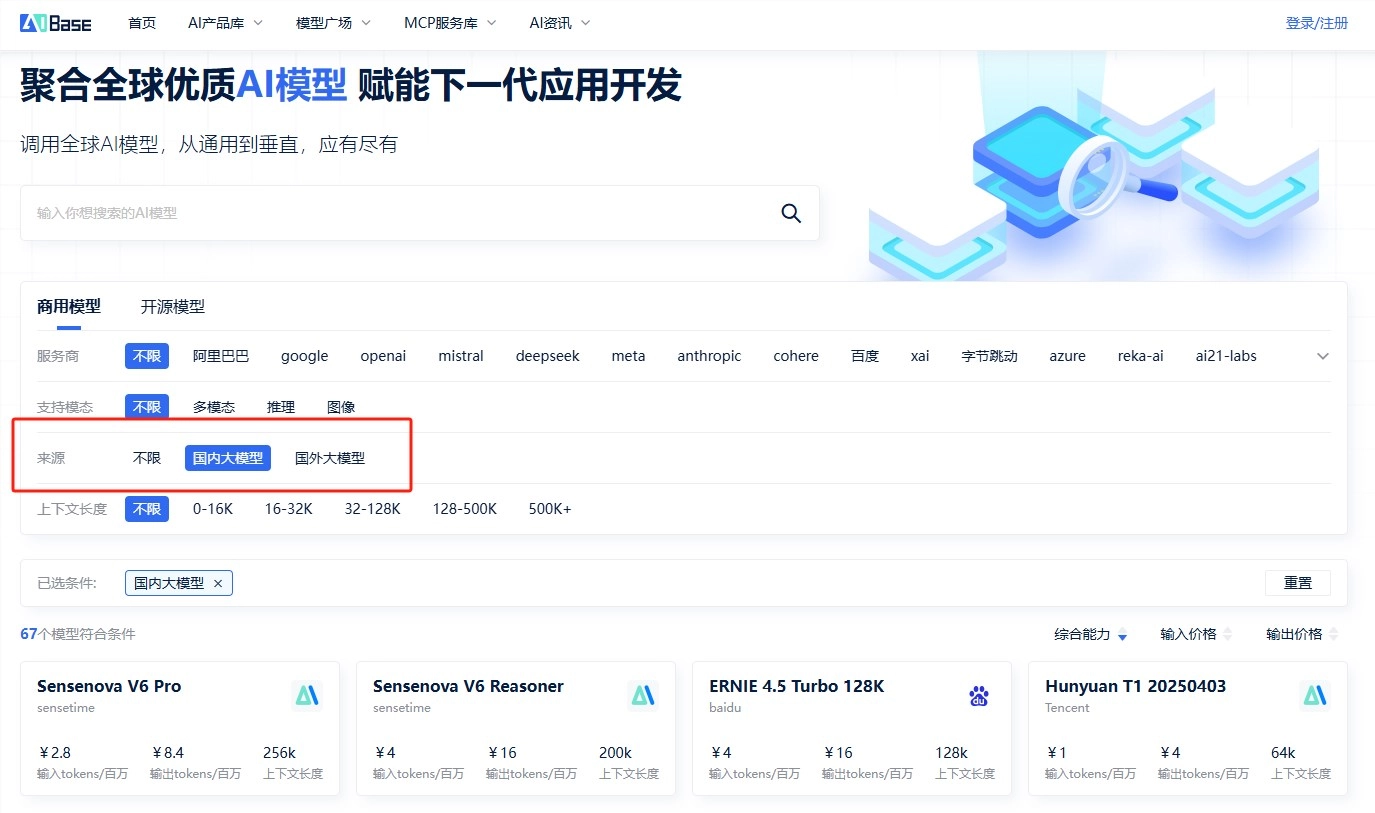Filter providers by deepseek
Image resolution: width=1375 pixels, height=813 pixels.
(x=548, y=356)
